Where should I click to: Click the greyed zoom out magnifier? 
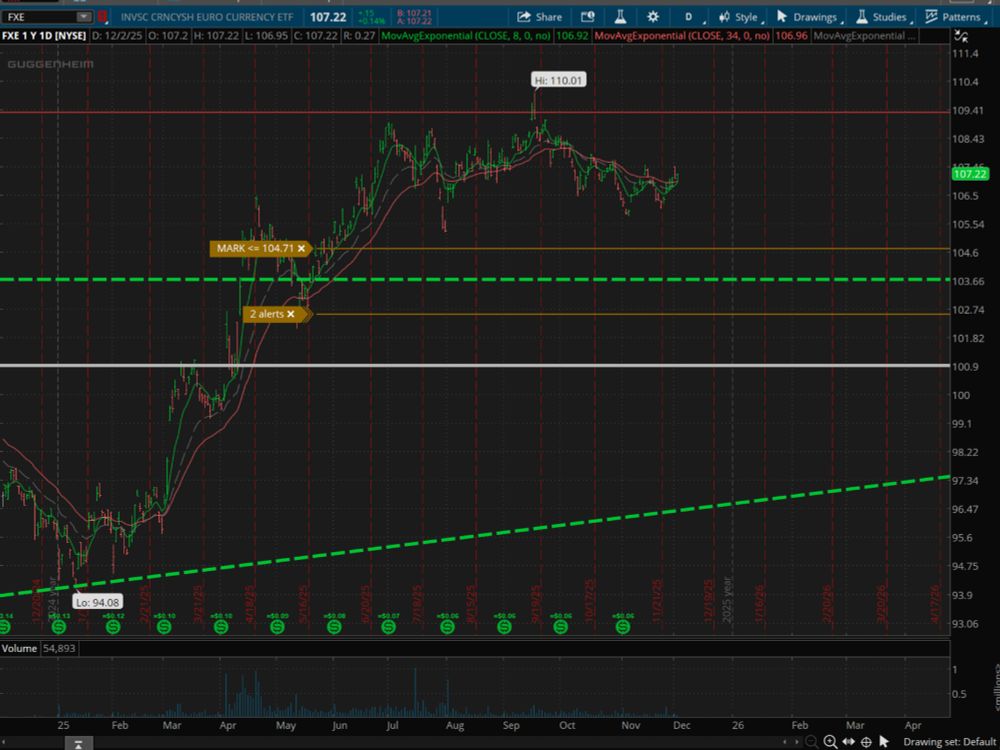(811, 741)
